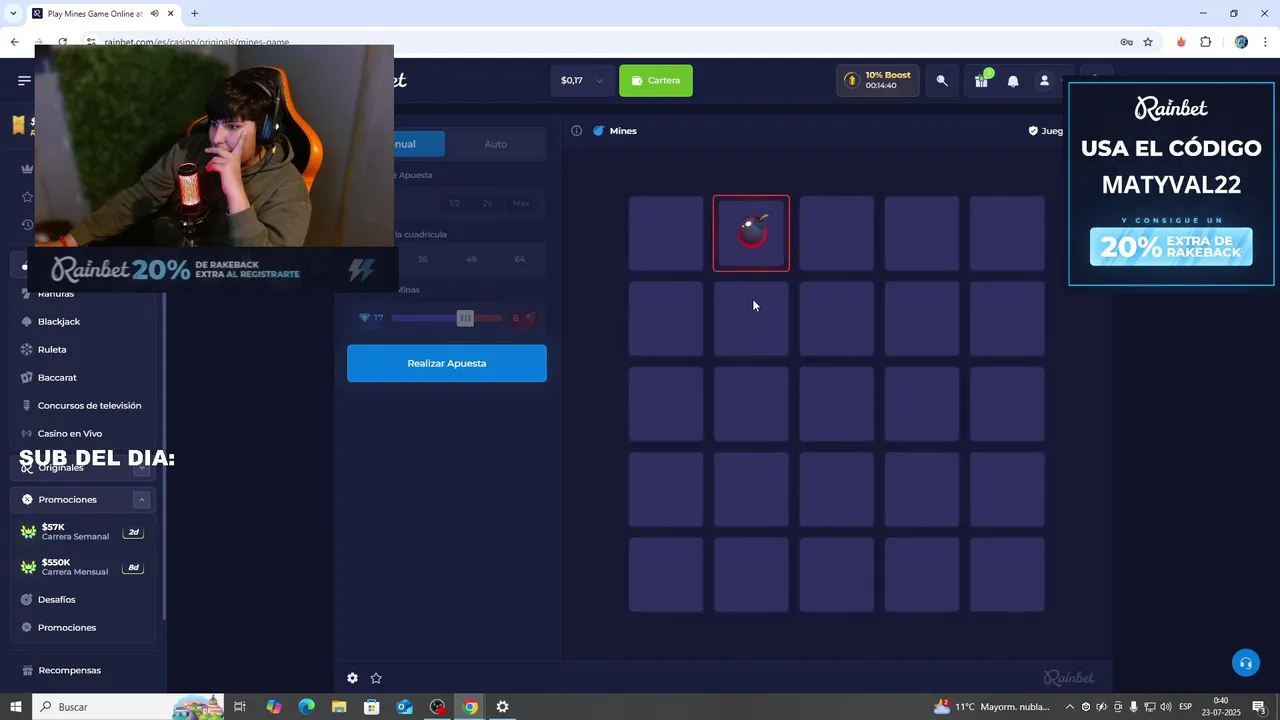Expand the Originales section chevron
The image size is (1280, 720).
tap(142, 468)
